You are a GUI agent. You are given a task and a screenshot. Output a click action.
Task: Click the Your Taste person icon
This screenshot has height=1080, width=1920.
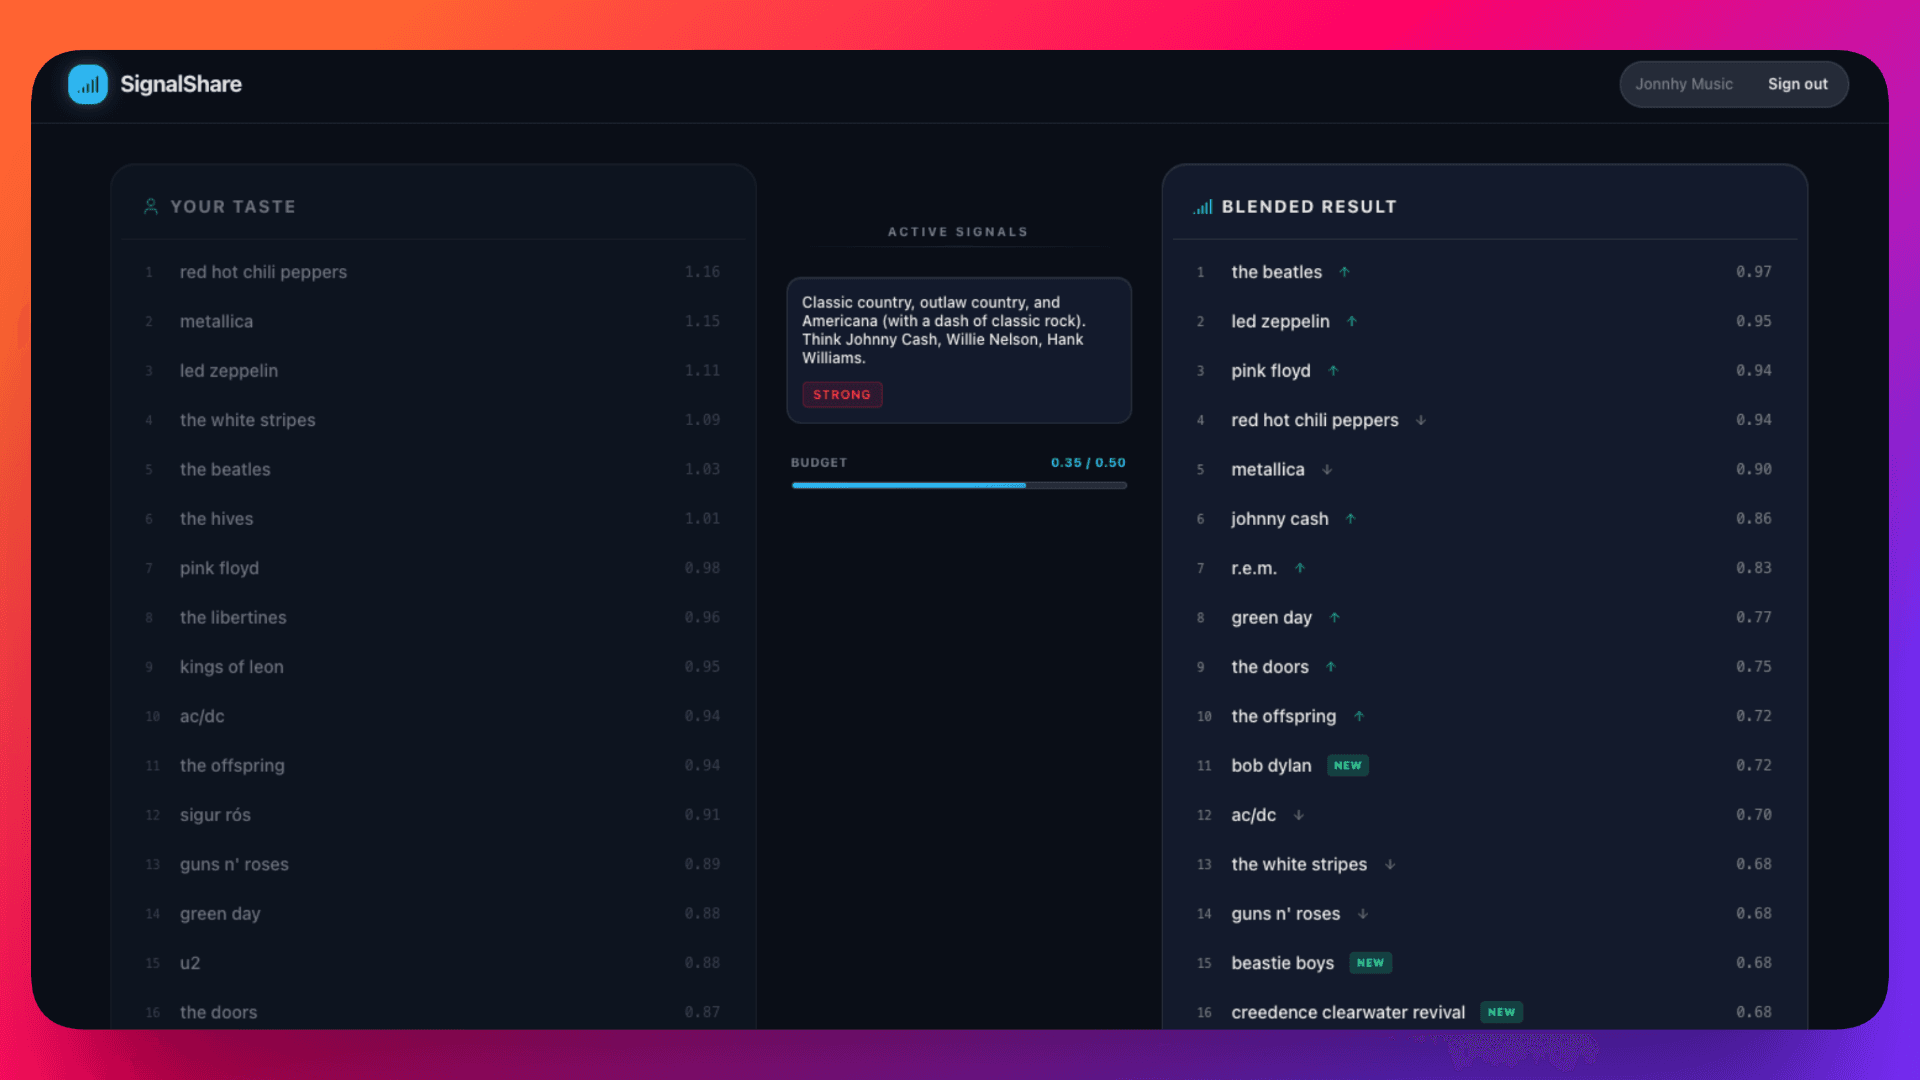151,206
